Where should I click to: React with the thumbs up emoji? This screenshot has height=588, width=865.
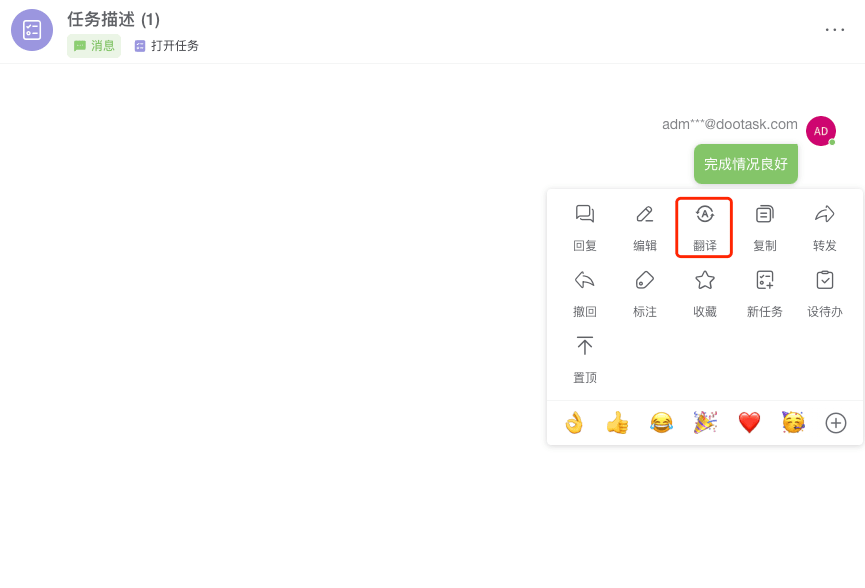point(617,423)
